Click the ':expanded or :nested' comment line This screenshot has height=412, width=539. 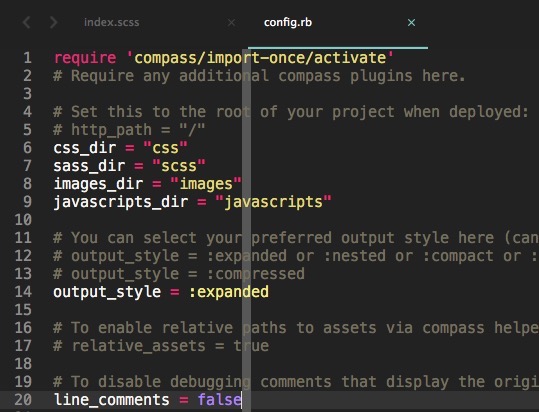point(296,256)
